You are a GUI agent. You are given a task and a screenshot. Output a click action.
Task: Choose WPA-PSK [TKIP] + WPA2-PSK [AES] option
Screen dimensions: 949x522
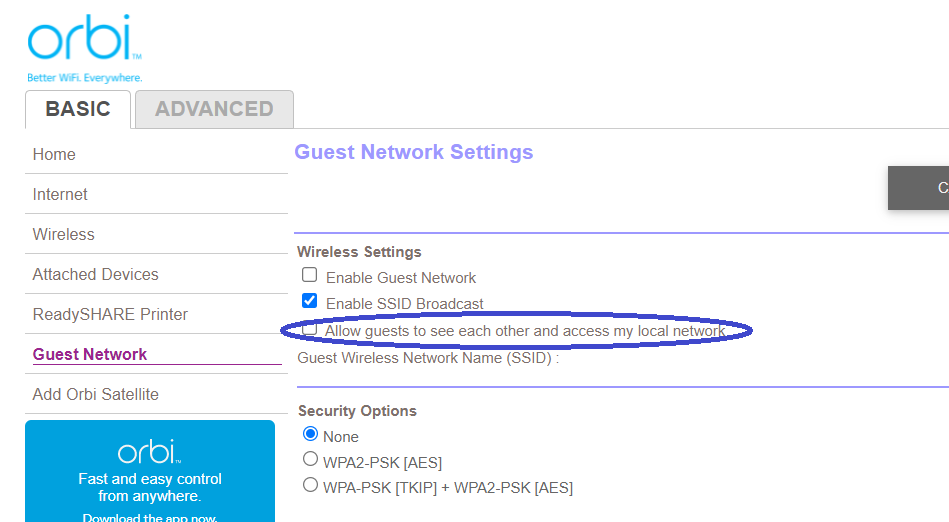click(310, 485)
